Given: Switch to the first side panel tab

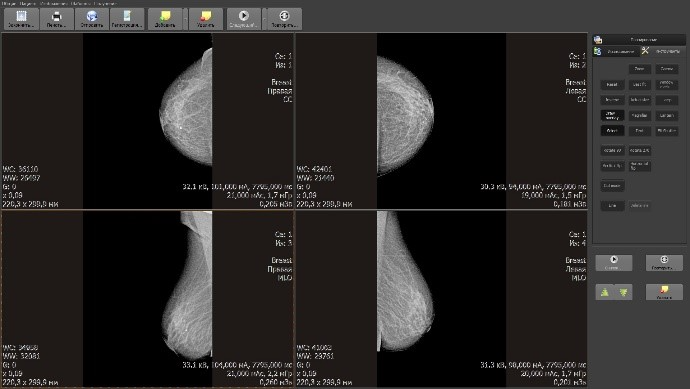Looking at the screenshot, I should (x=616, y=51).
